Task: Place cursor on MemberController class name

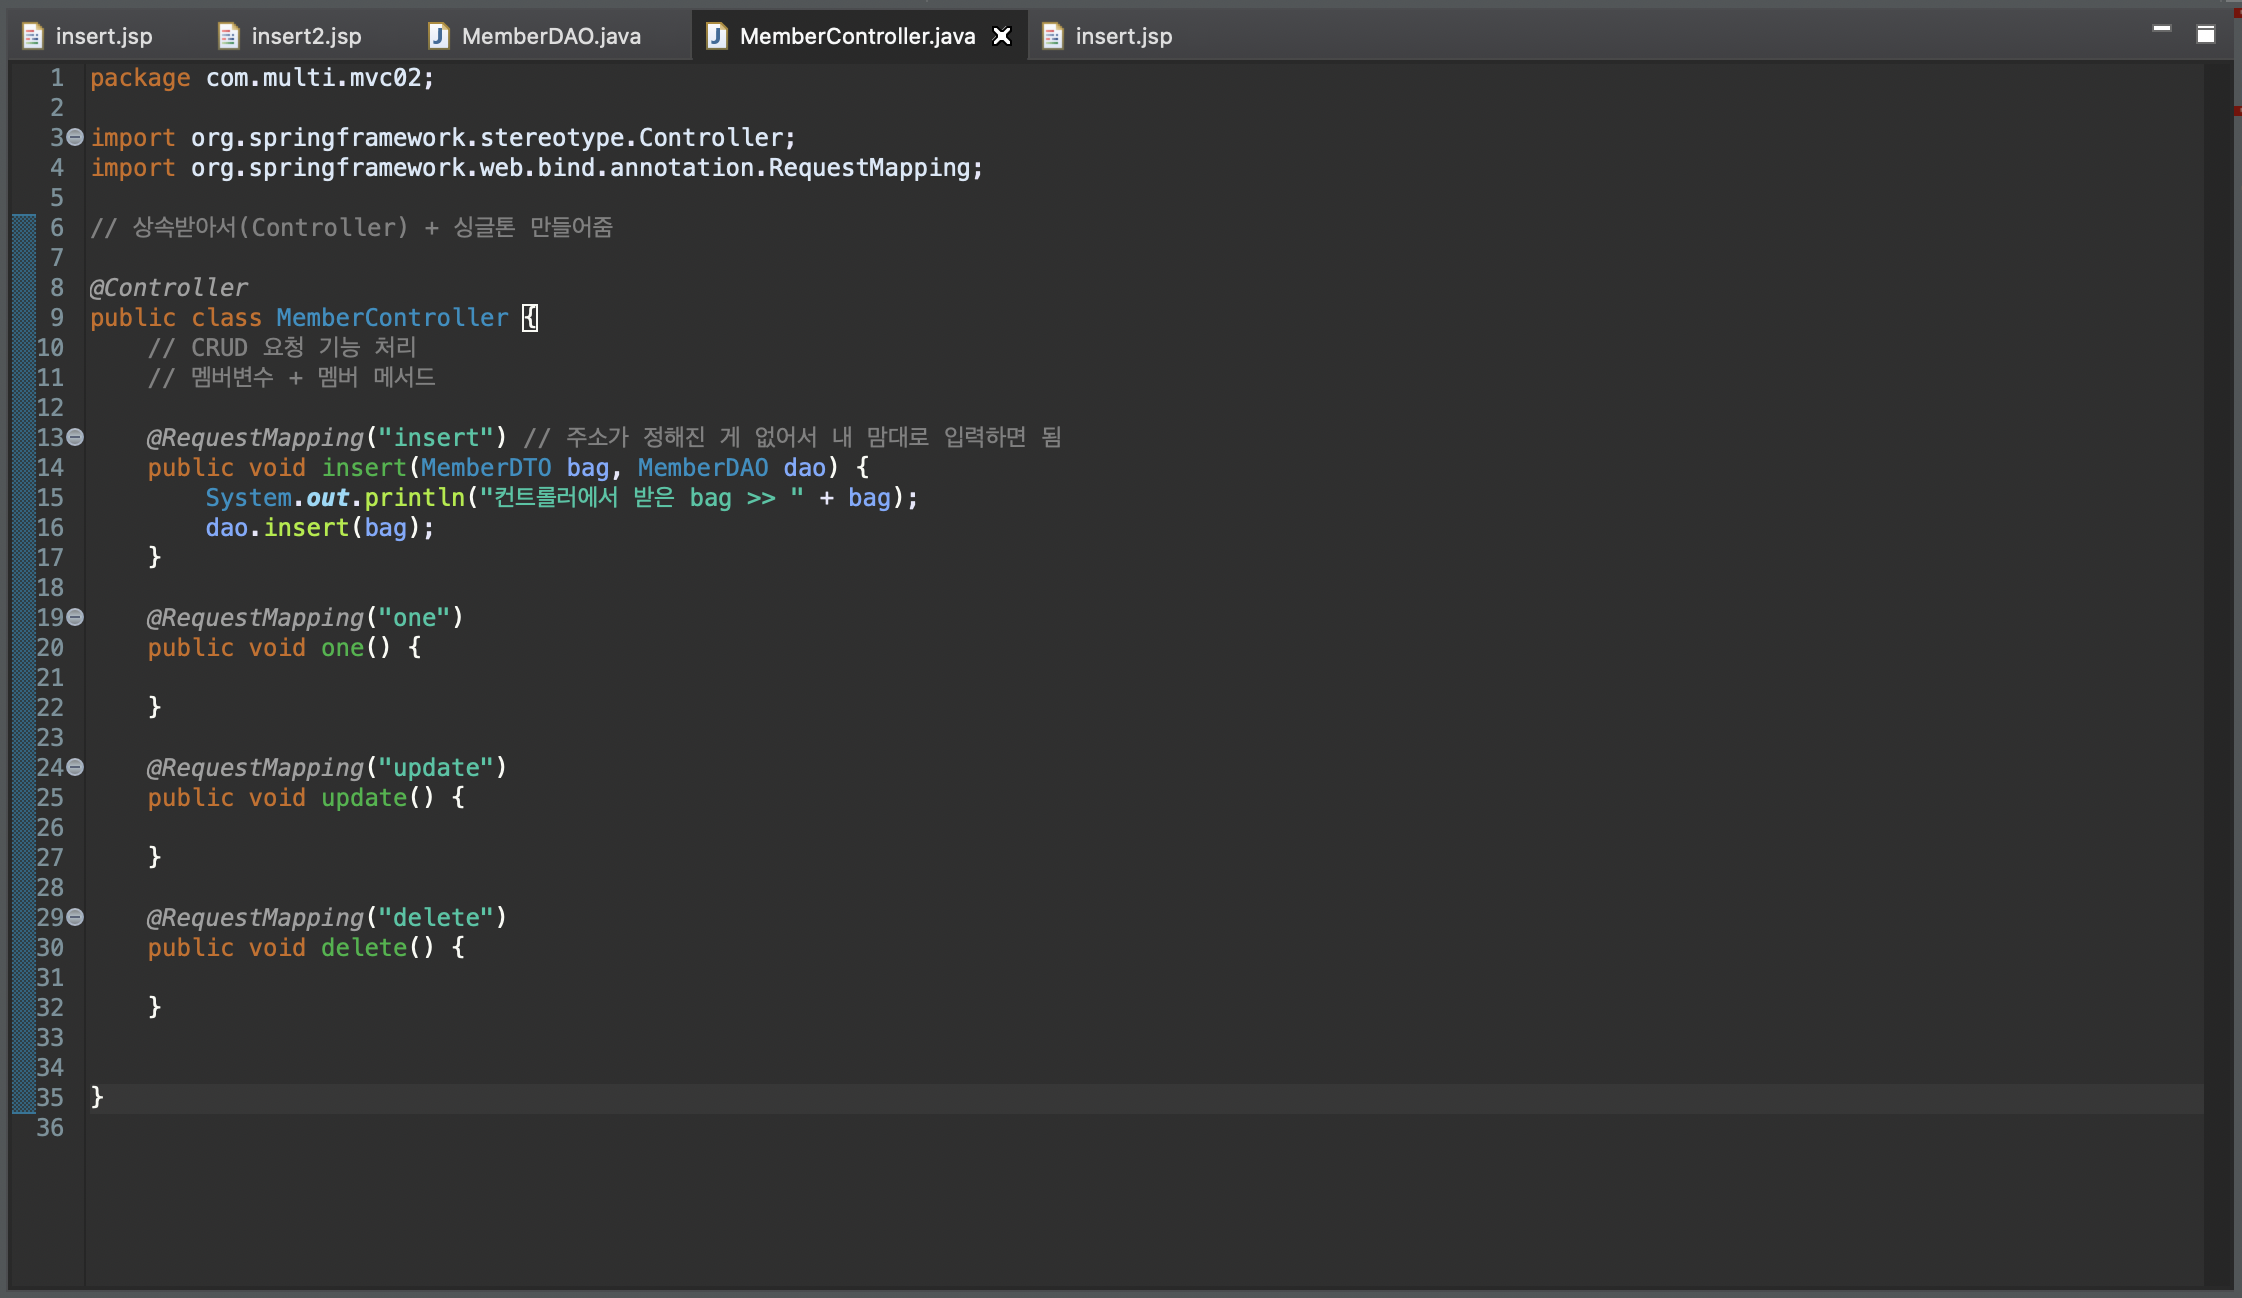Action: [391, 318]
